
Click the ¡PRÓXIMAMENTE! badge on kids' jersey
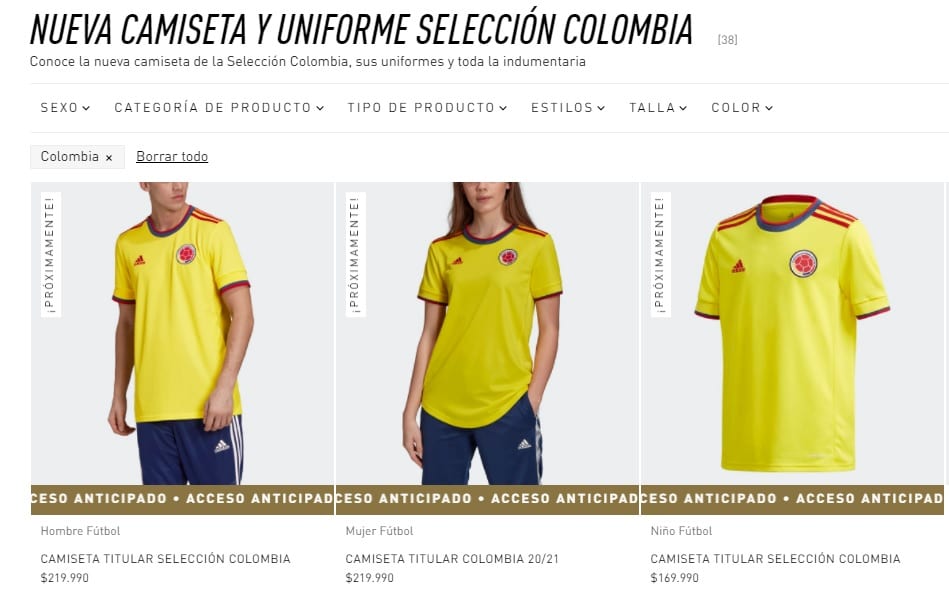[x=660, y=255]
